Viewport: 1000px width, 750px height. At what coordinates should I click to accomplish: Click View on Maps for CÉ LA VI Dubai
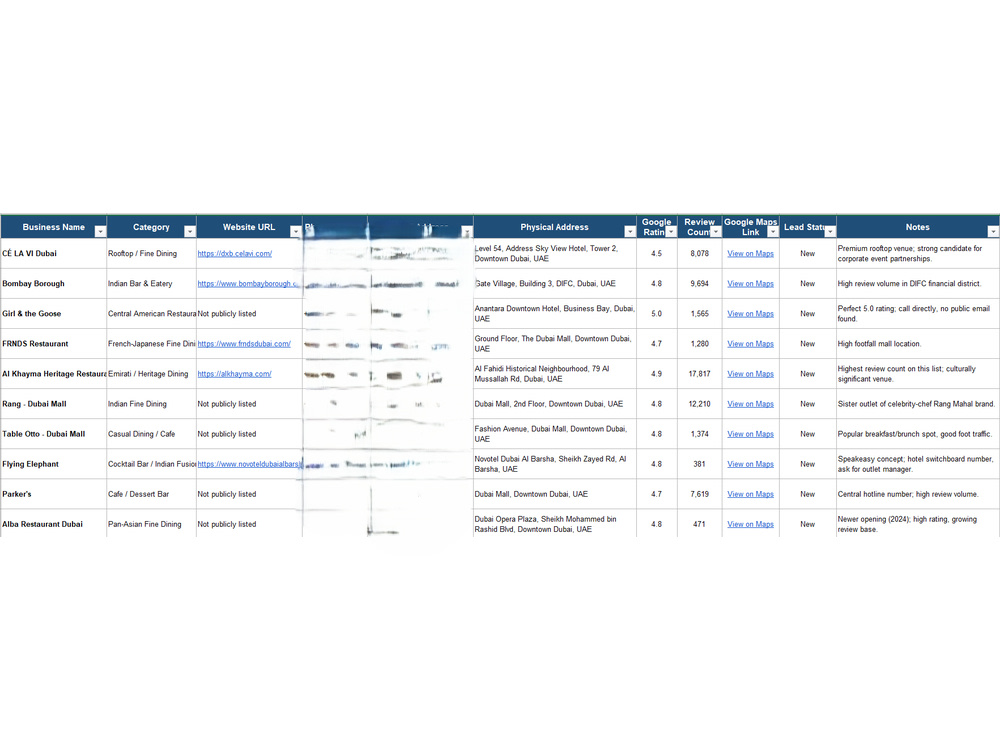[750, 253]
